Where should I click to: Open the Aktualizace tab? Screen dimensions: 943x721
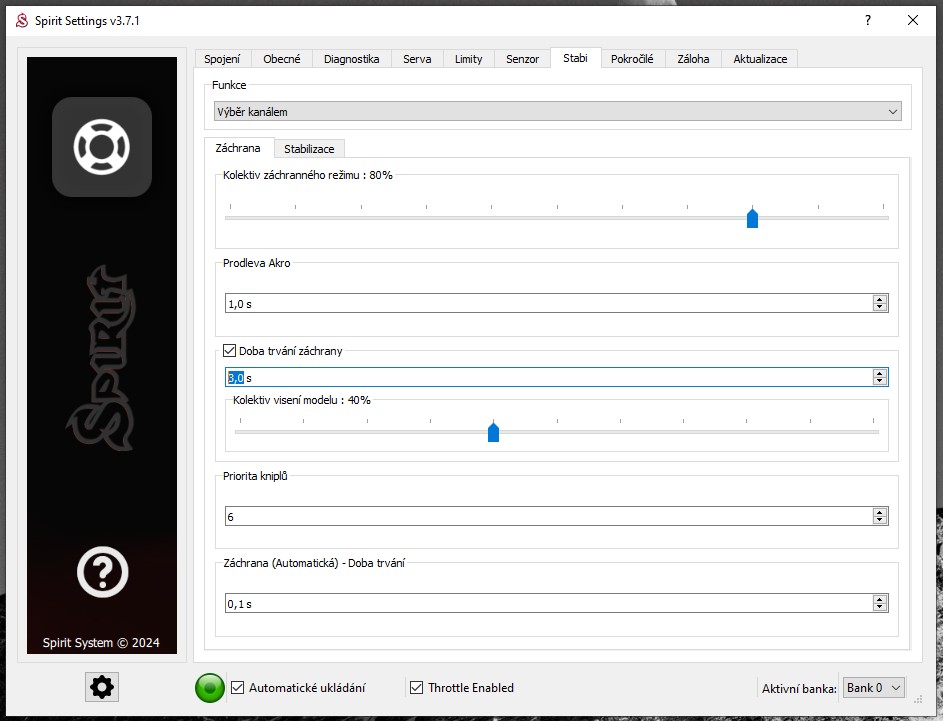click(x=760, y=59)
